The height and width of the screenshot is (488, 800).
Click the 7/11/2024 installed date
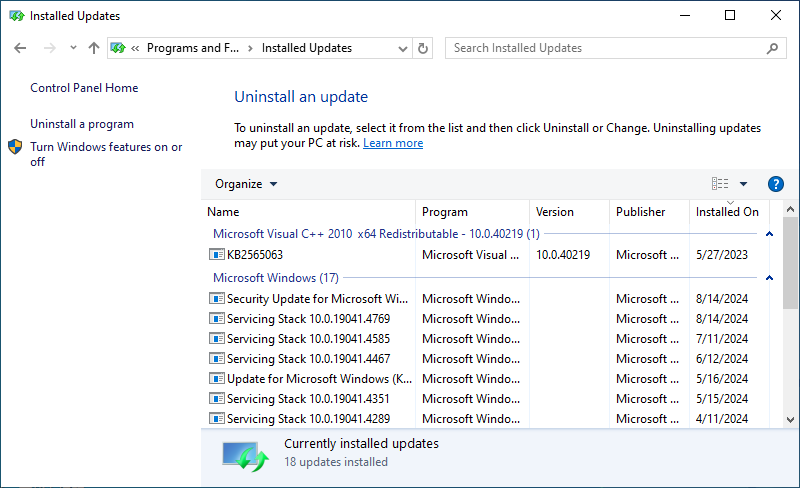click(721, 338)
